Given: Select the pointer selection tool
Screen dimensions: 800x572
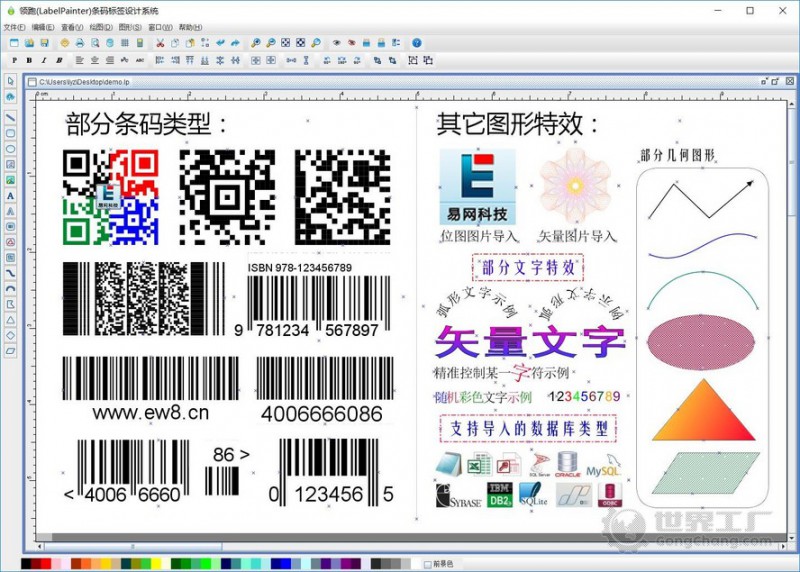Looking at the screenshot, I should point(10,81).
